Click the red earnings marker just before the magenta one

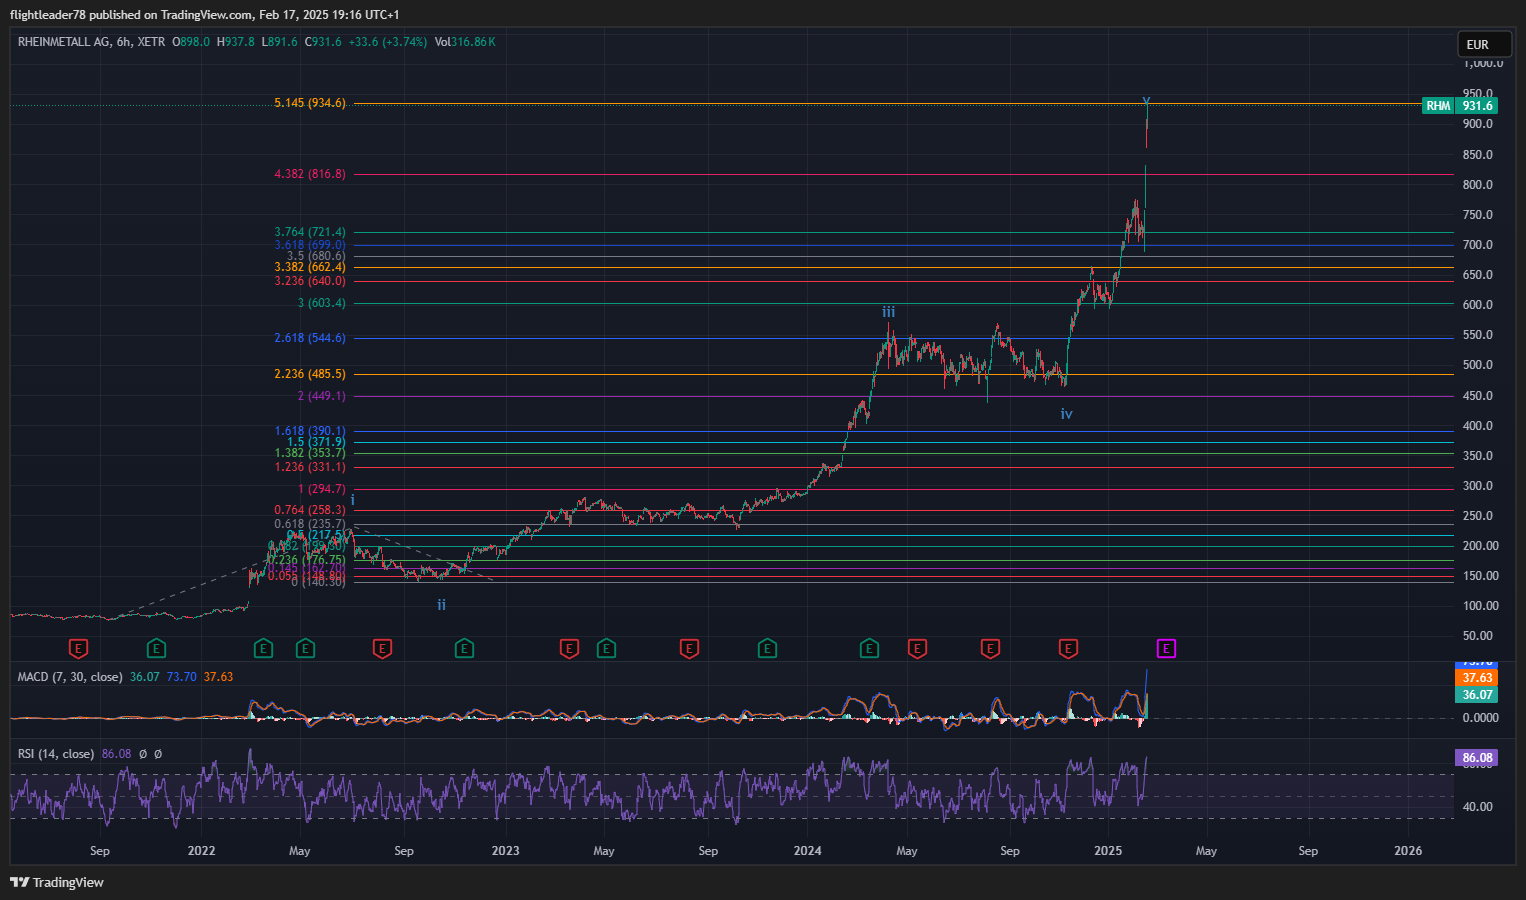[1068, 649]
